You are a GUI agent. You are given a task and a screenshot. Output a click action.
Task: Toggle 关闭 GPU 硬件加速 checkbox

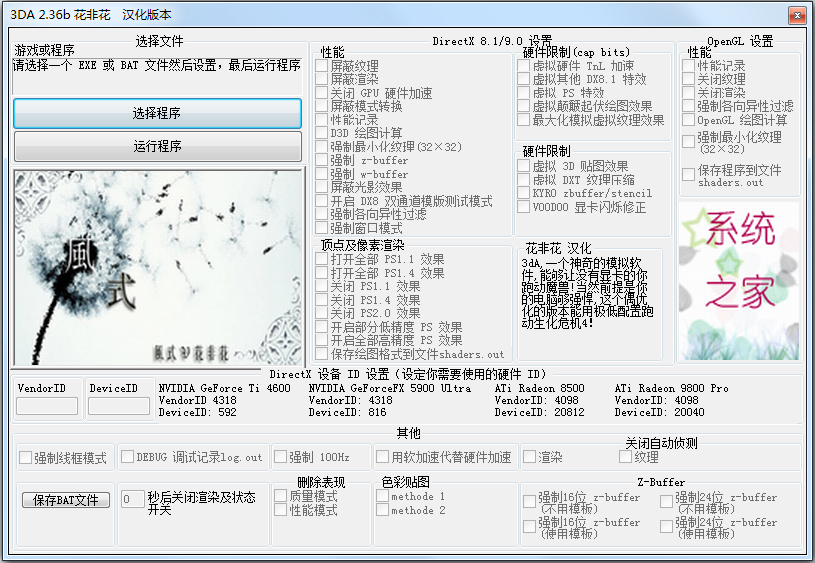[x=323, y=93]
